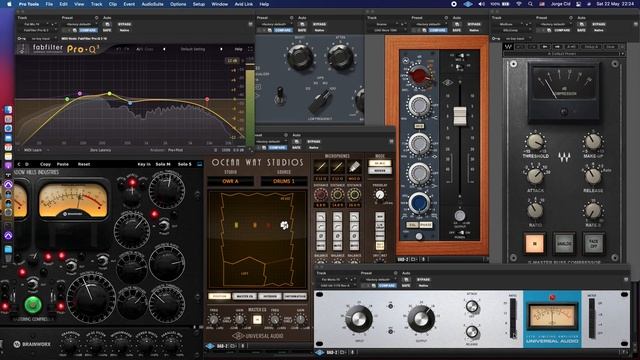Click the Help button in FabFilter Pro-Q 3
Image resolution: width=640 pixels, height=360 pixels.
pos(238,49)
